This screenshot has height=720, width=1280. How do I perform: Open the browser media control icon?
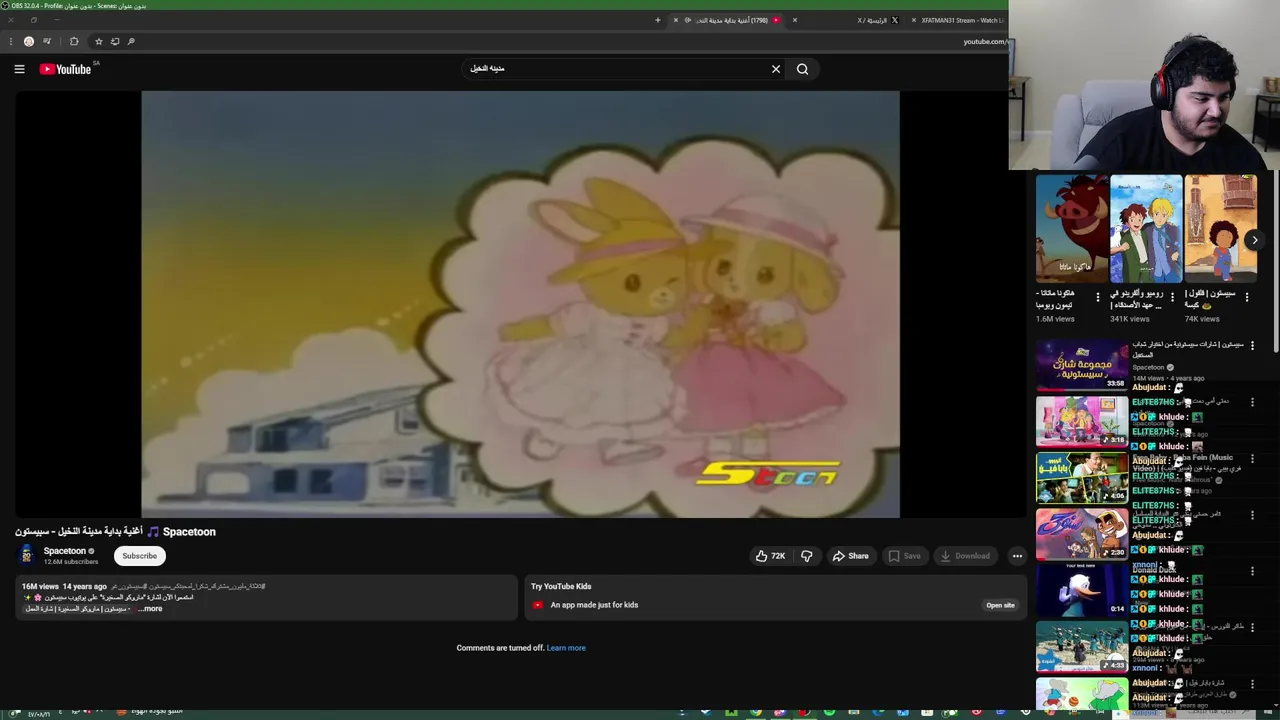47,41
